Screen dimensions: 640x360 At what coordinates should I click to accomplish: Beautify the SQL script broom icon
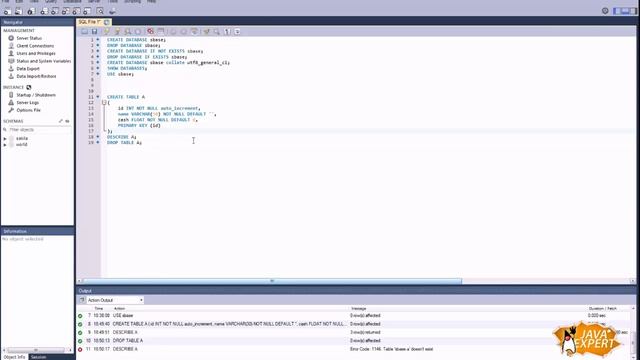(x=207, y=31)
